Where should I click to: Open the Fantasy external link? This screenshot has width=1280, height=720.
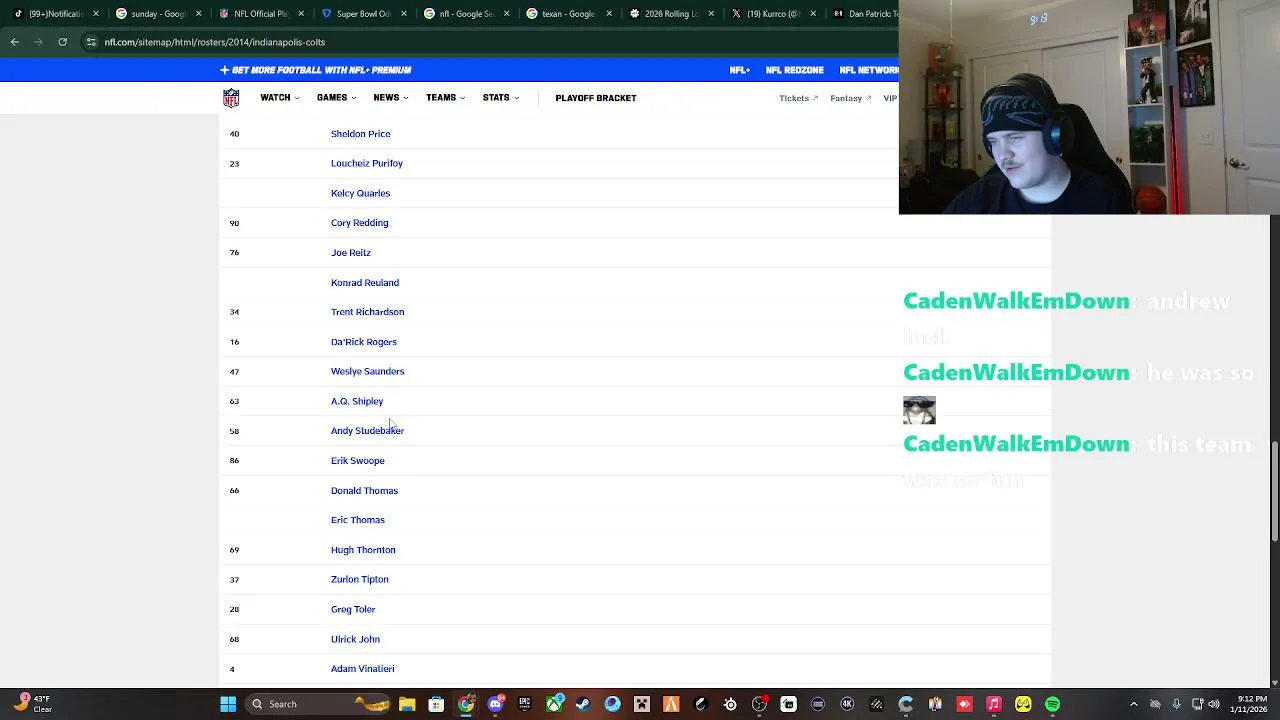tap(850, 98)
